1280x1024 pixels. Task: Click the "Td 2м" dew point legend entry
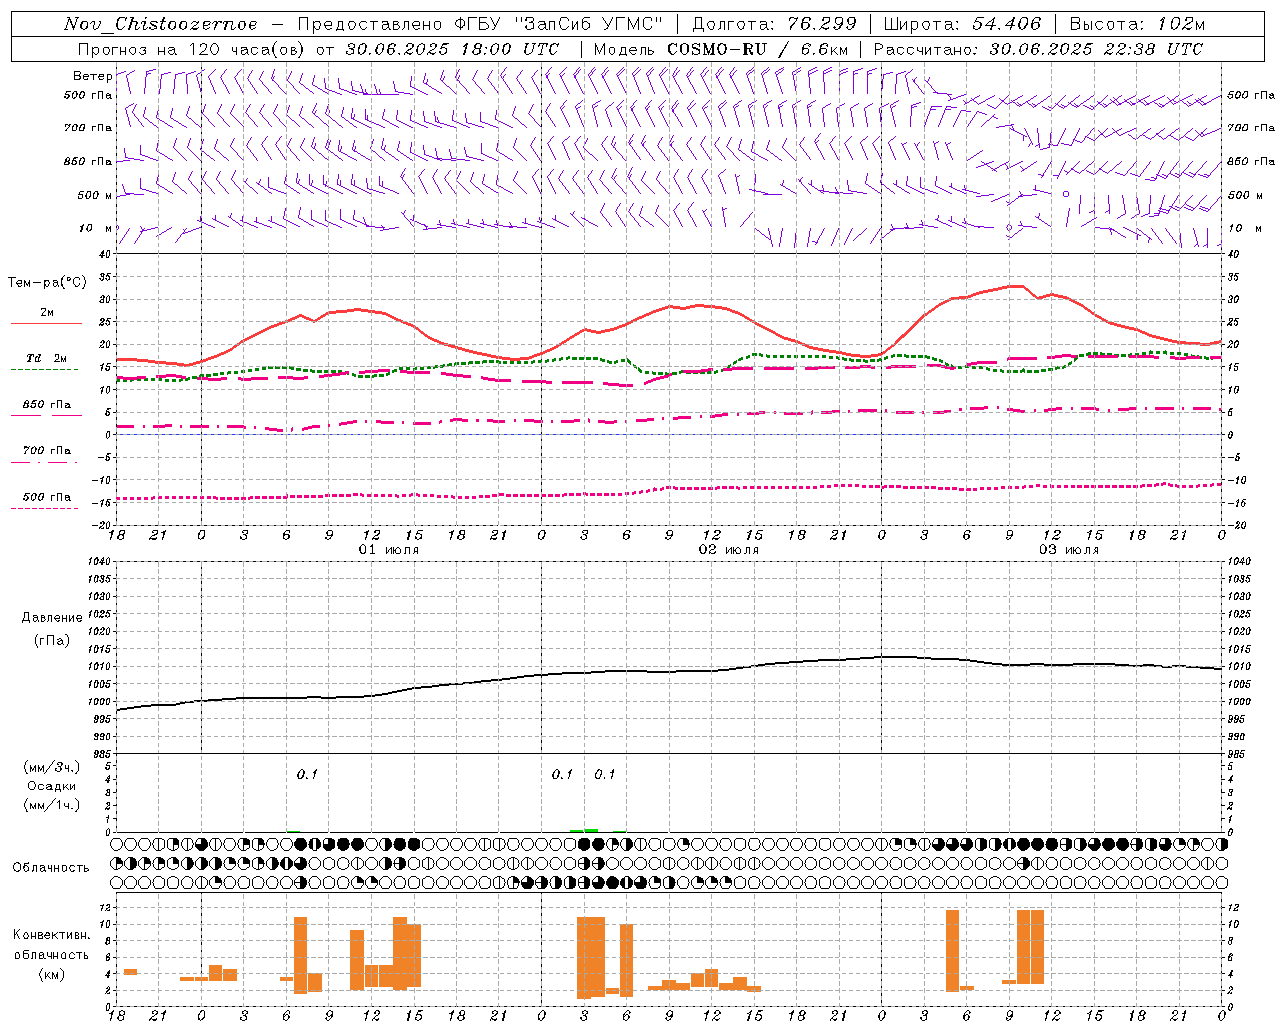[47, 358]
